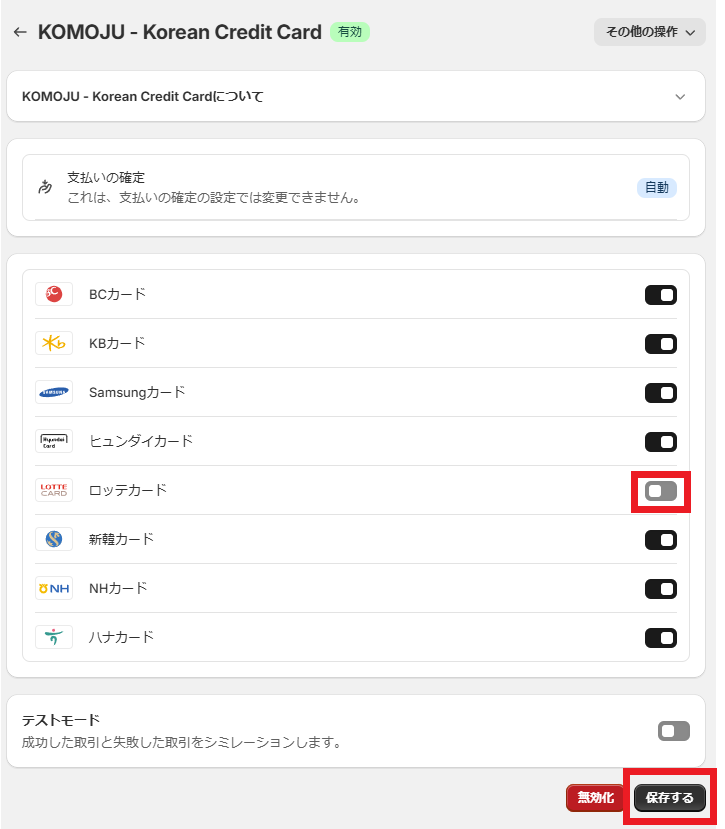Image resolution: width=725 pixels, height=829 pixels.
Task: Turn on テストモード switch
Action: 673,731
